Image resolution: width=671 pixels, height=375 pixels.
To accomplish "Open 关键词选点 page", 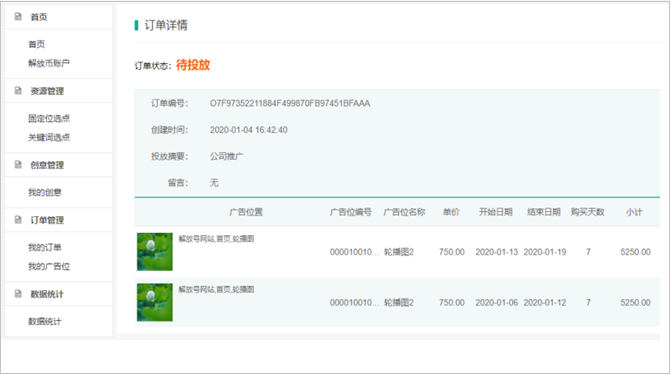I will [49, 137].
